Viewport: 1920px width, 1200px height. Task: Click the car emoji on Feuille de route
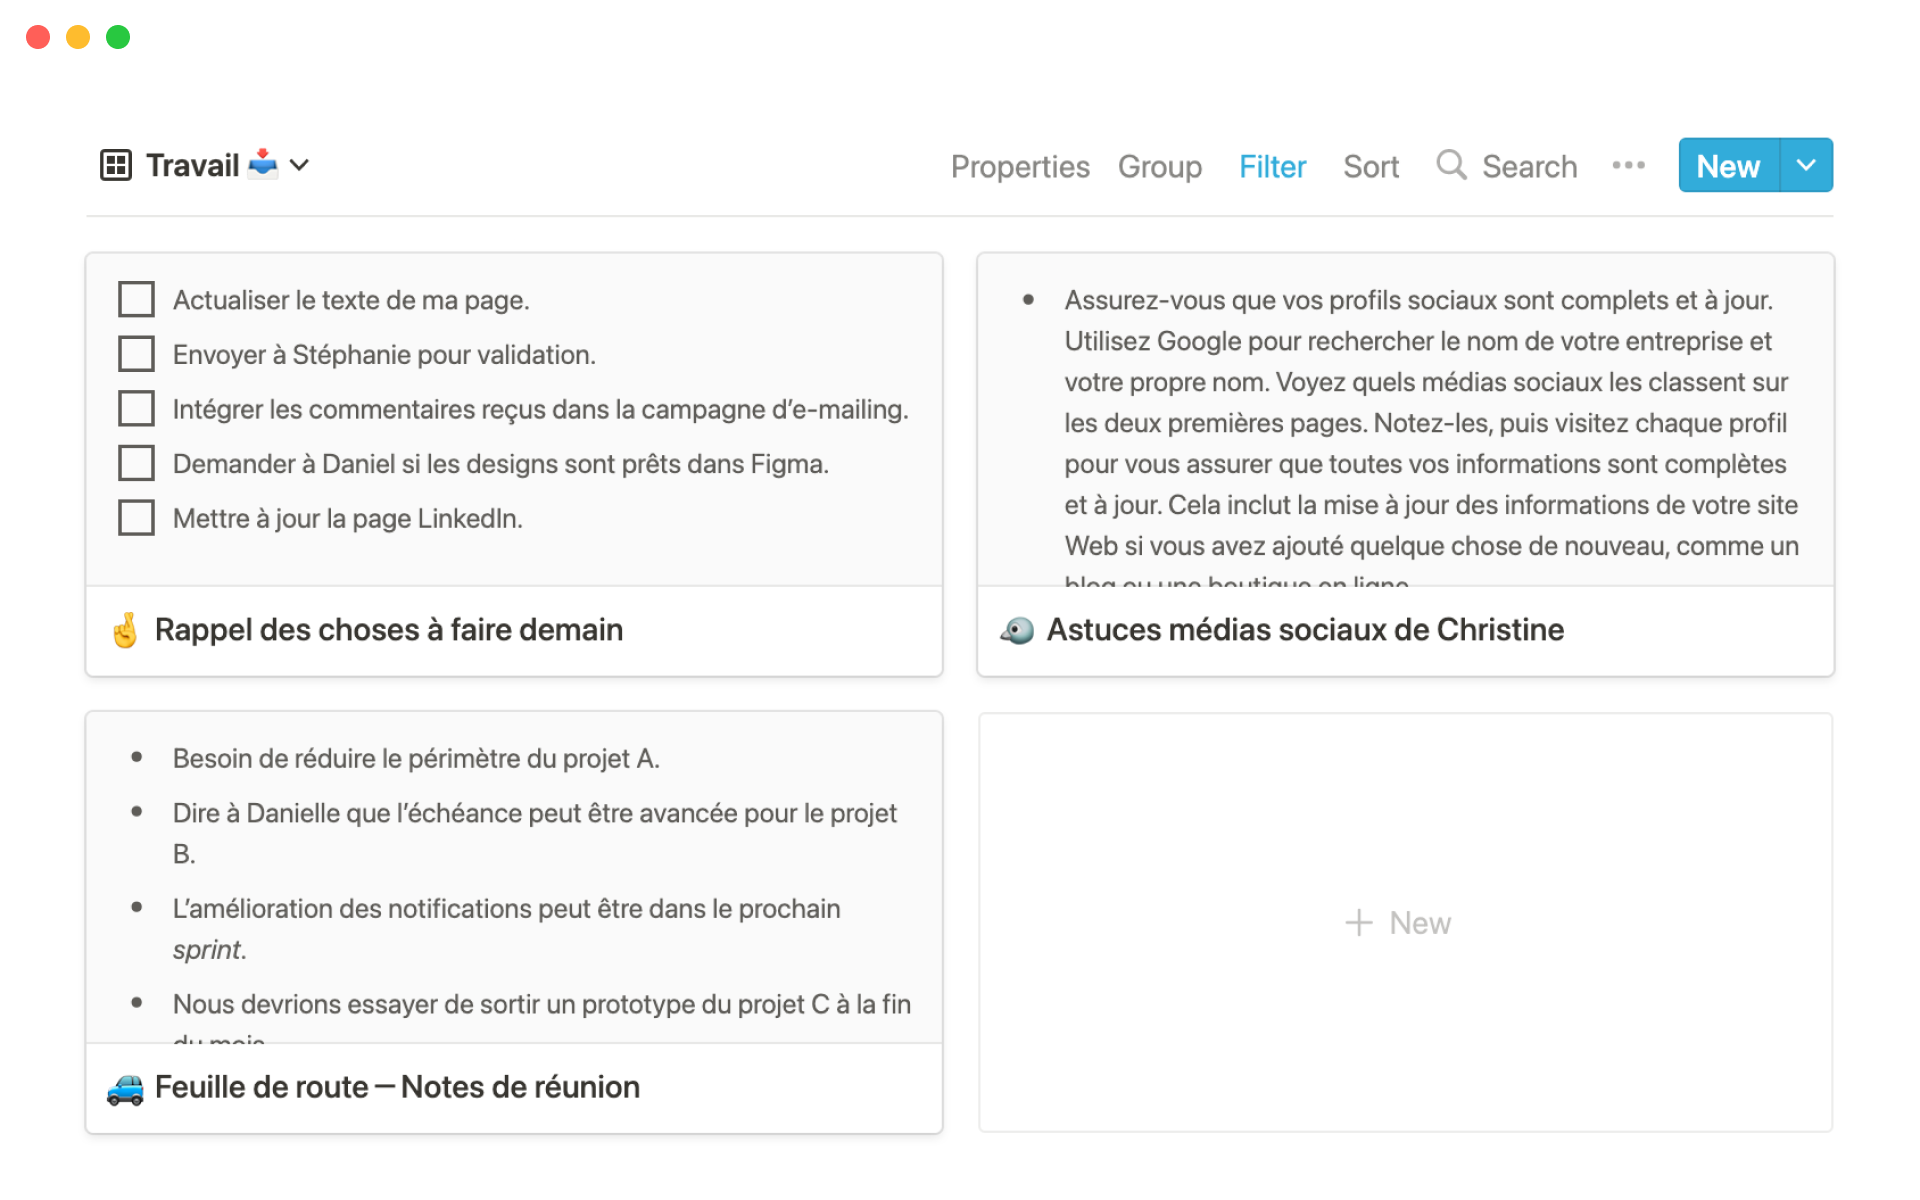(x=125, y=1088)
